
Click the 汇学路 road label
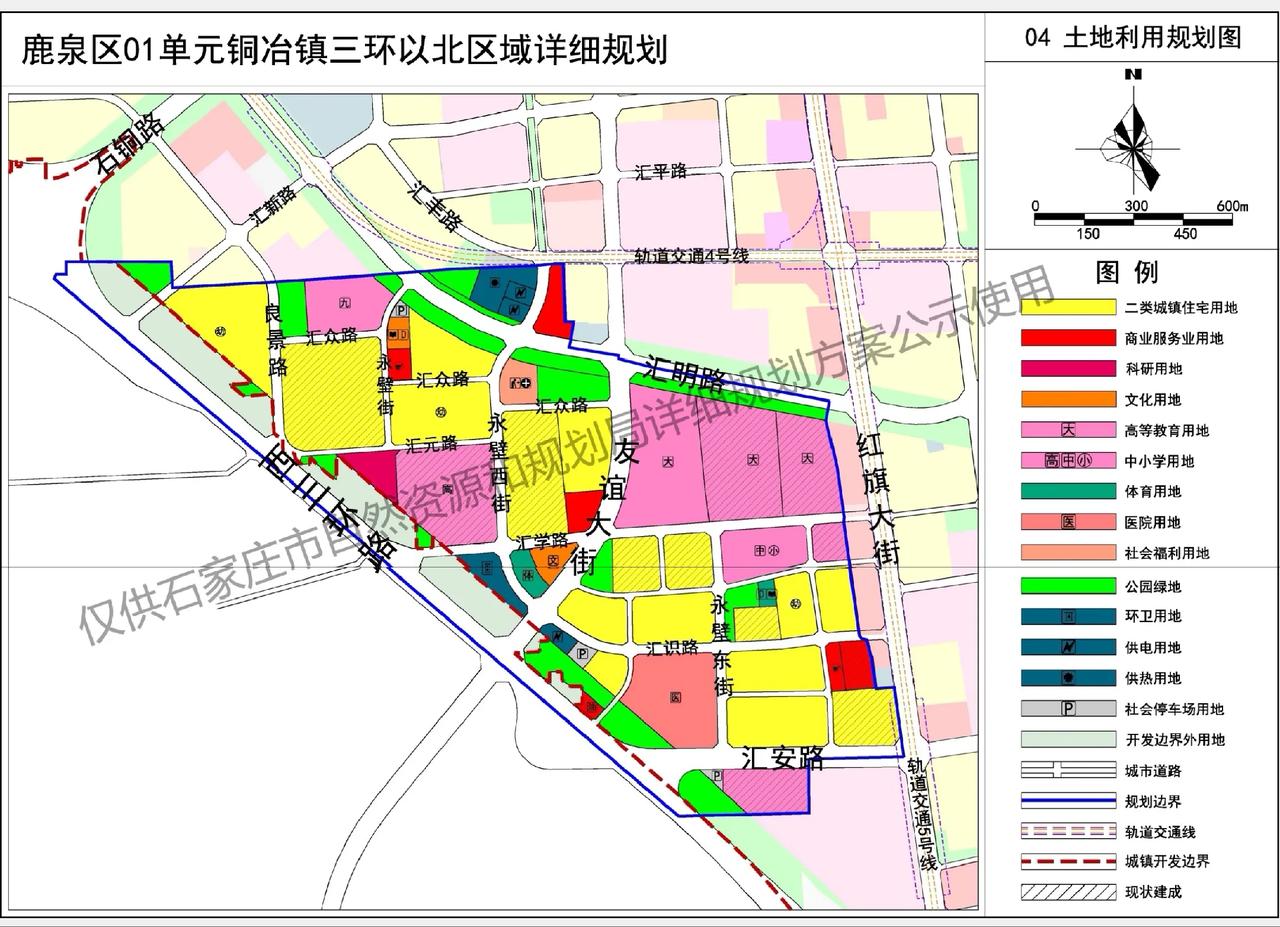pos(543,540)
